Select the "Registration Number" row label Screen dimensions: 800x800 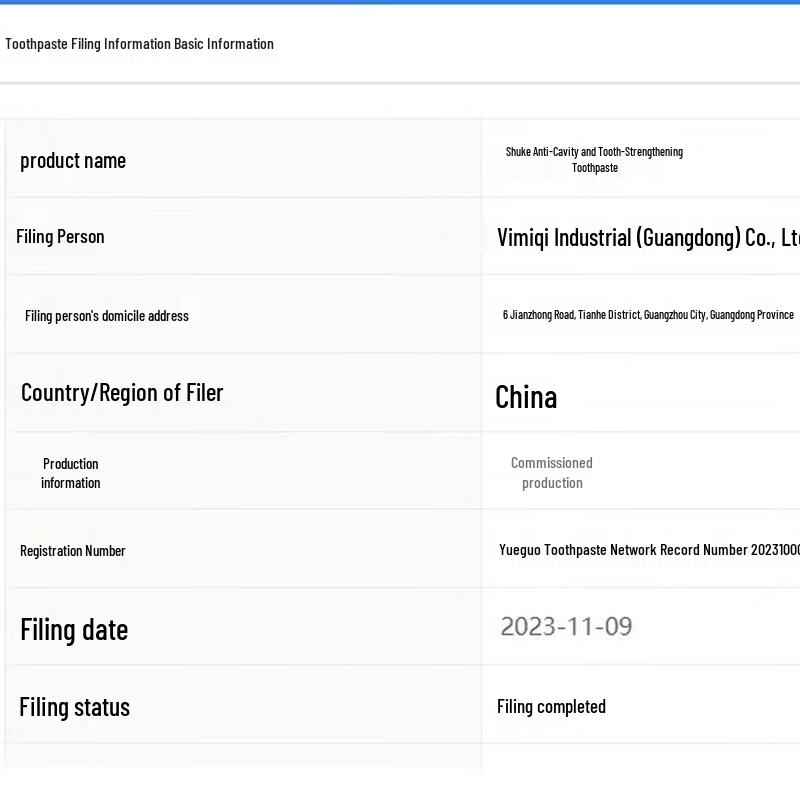73,551
